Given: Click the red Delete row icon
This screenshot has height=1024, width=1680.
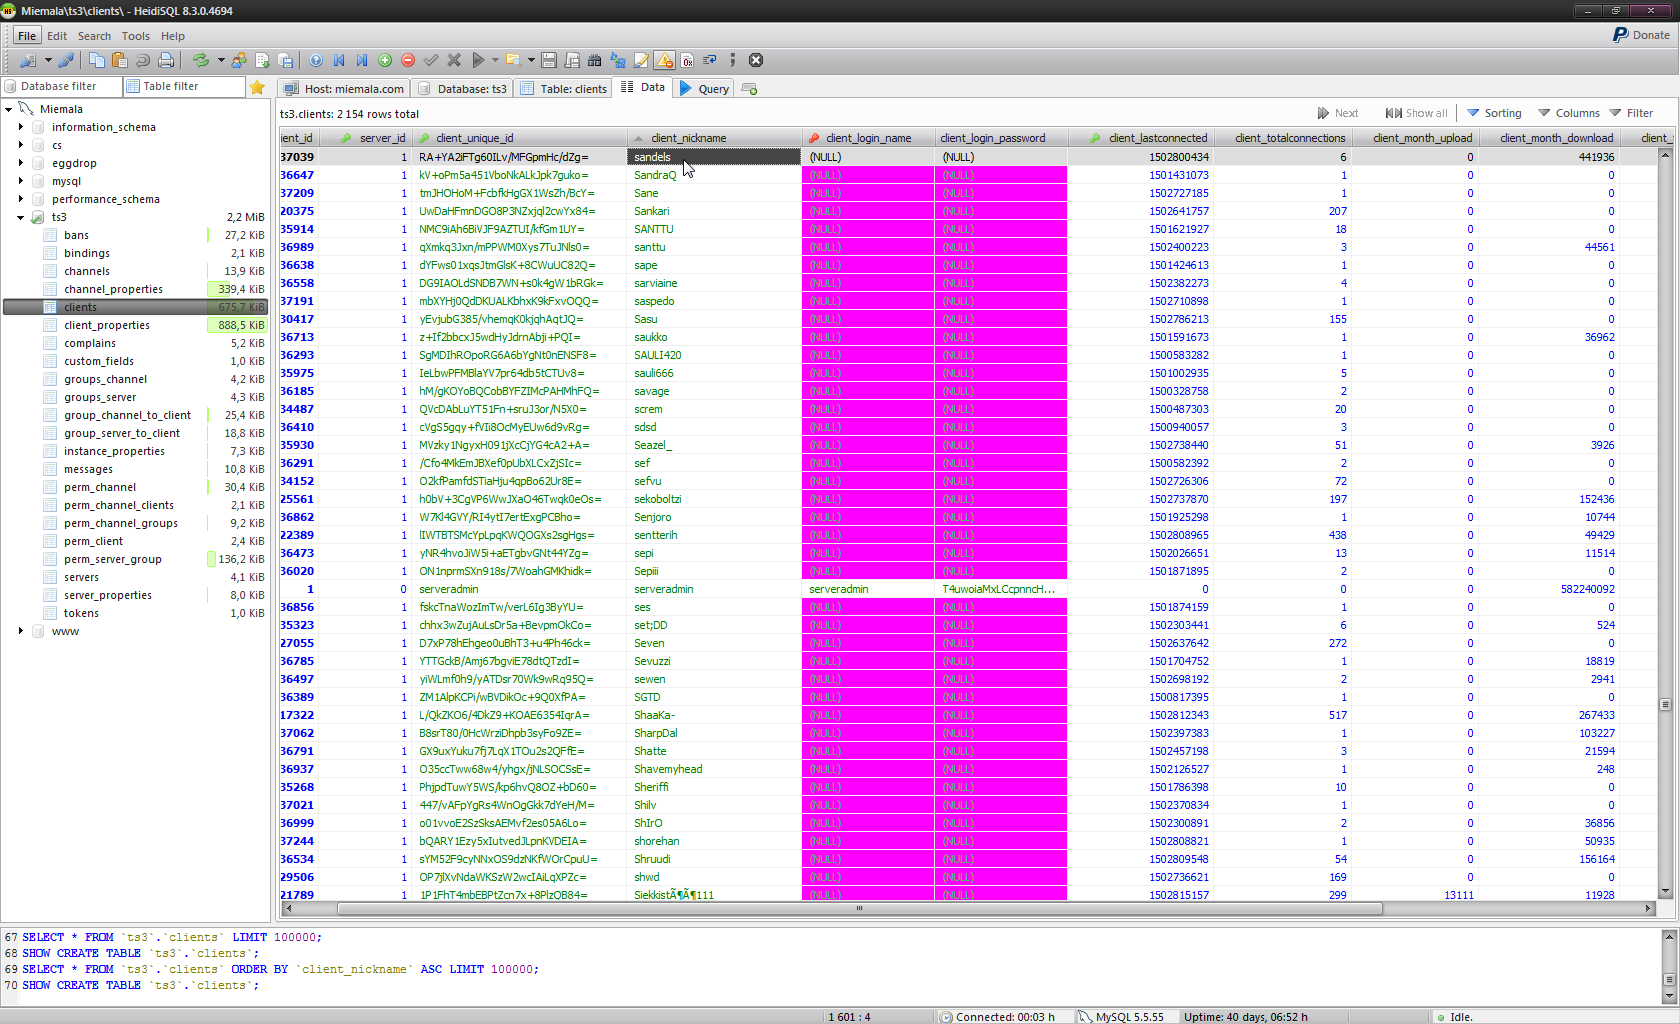Looking at the screenshot, I should tap(408, 60).
